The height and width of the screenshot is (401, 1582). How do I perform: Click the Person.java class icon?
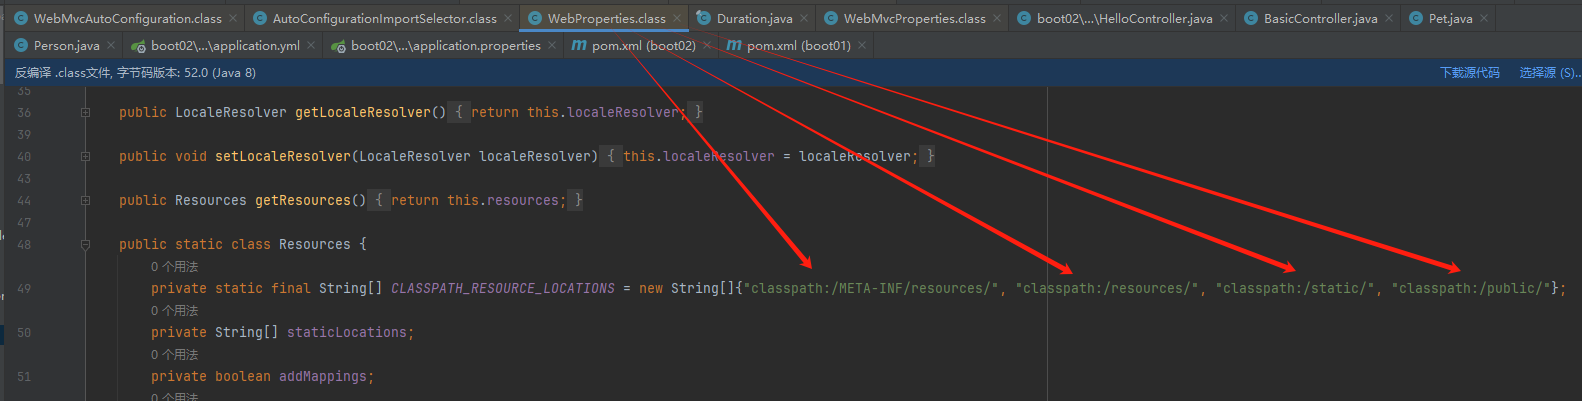click(x=20, y=45)
